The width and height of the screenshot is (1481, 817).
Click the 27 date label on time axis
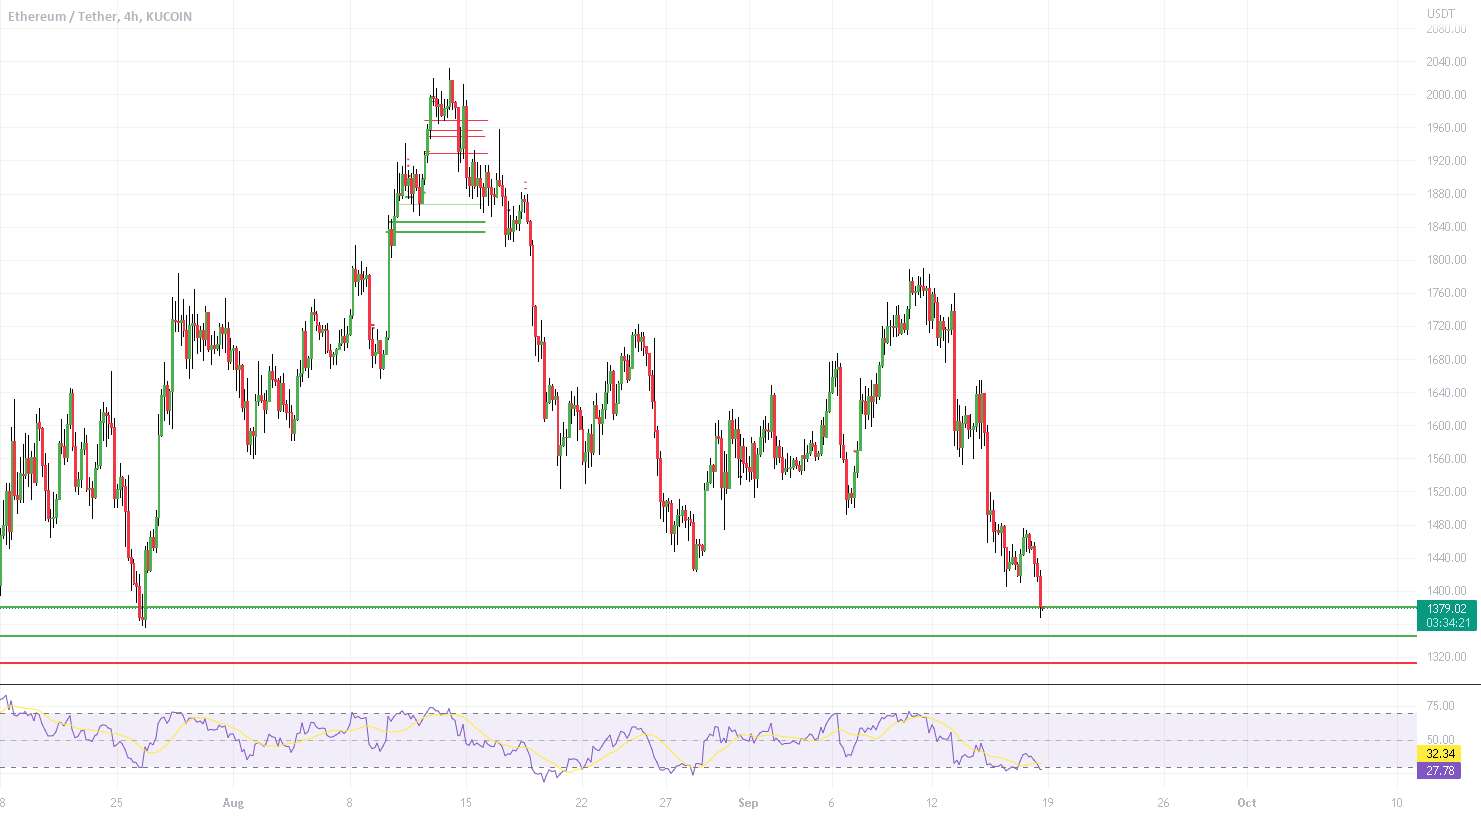tap(665, 803)
